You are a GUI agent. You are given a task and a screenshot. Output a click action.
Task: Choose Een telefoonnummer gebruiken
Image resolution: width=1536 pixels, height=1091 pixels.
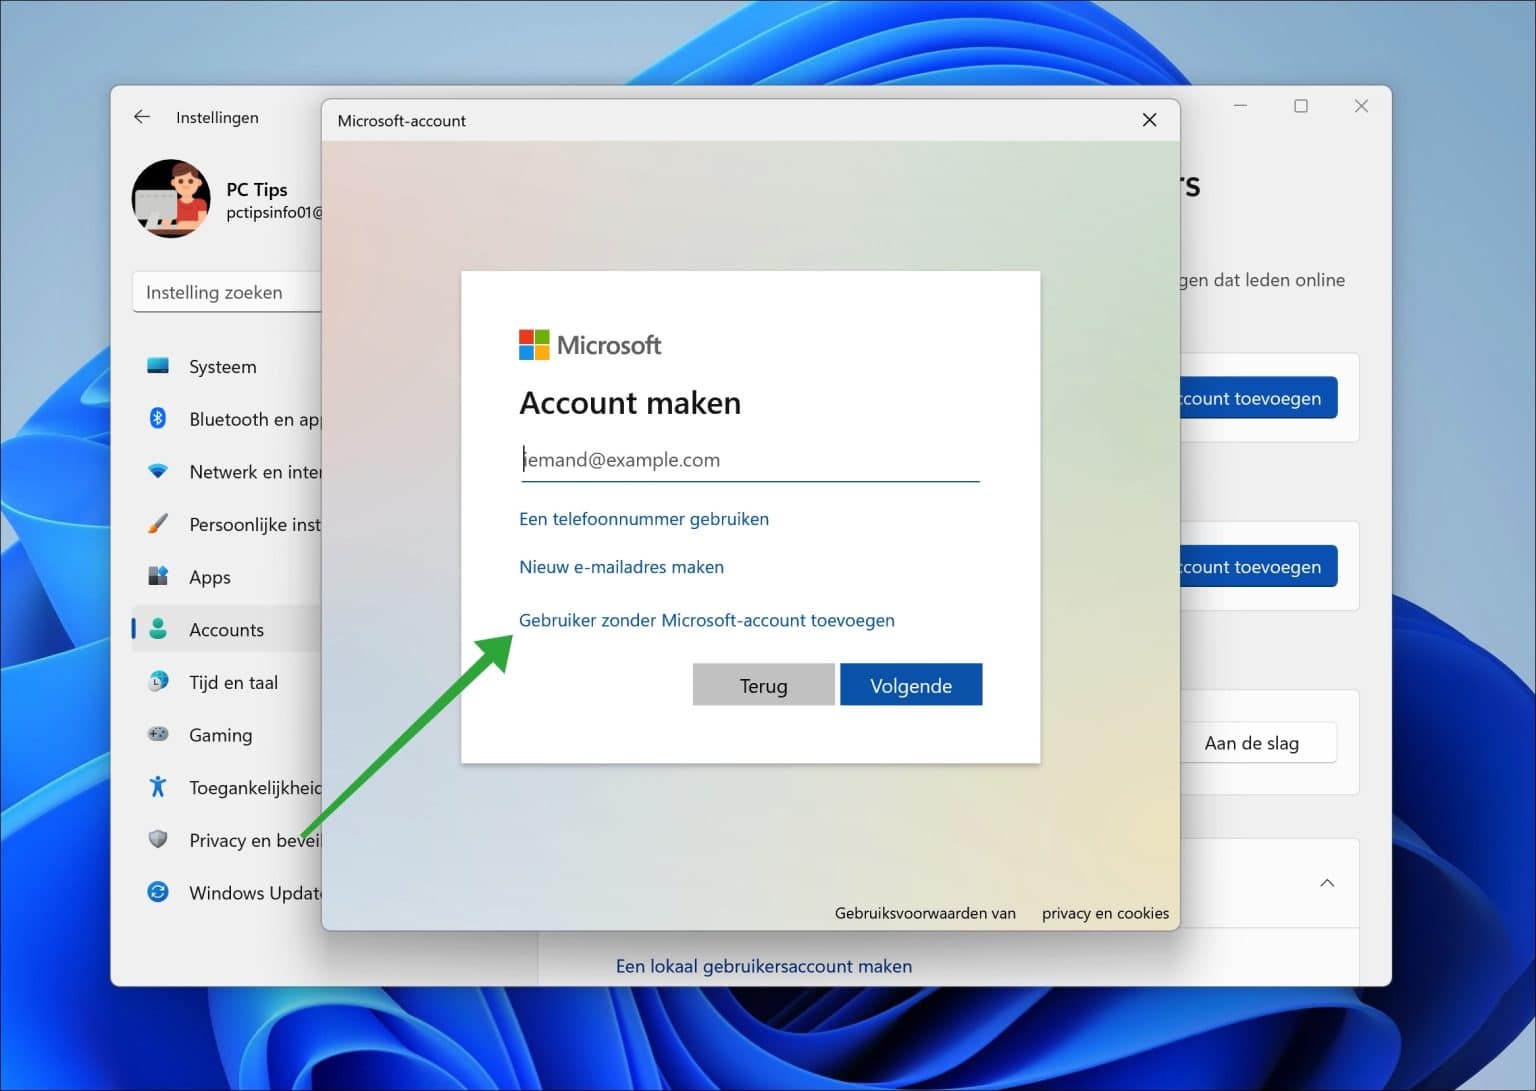click(644, 518)
